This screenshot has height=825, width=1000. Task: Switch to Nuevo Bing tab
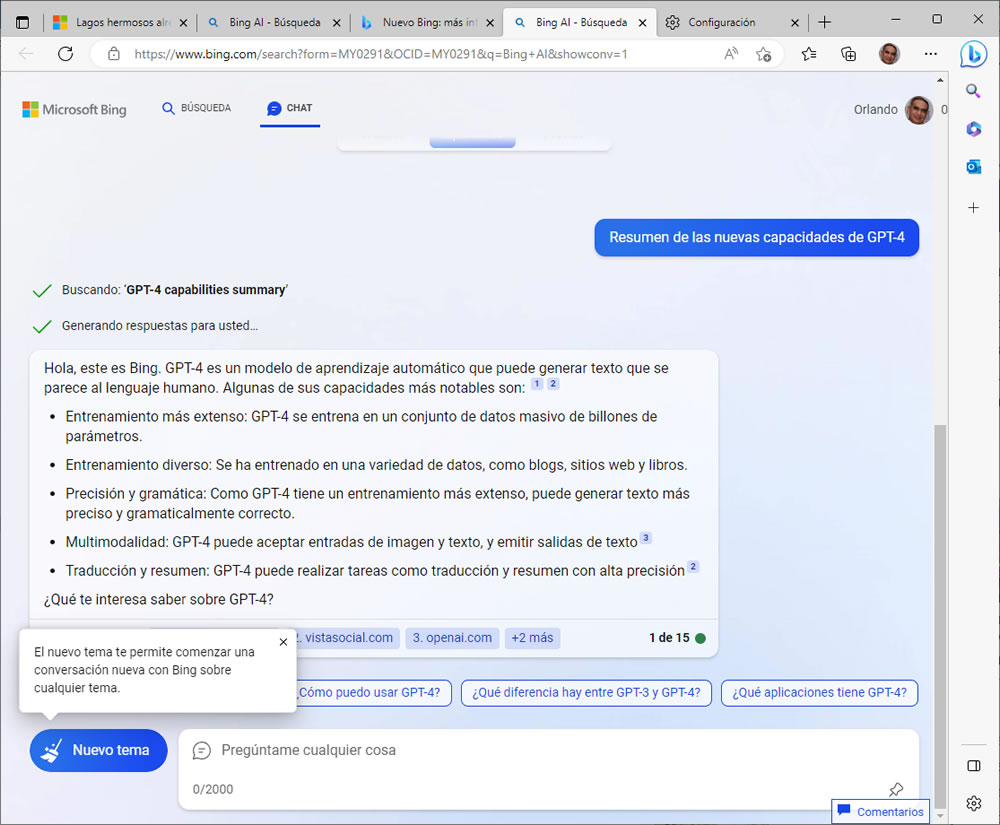[429, 22]
